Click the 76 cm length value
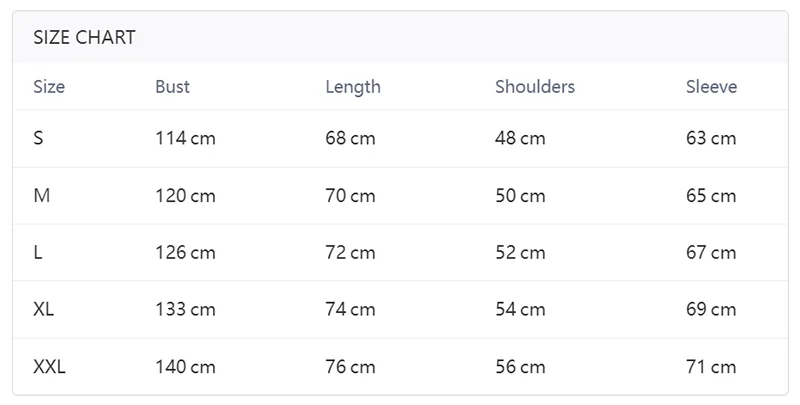Viewport: 800px width, 405px height. 350,367
